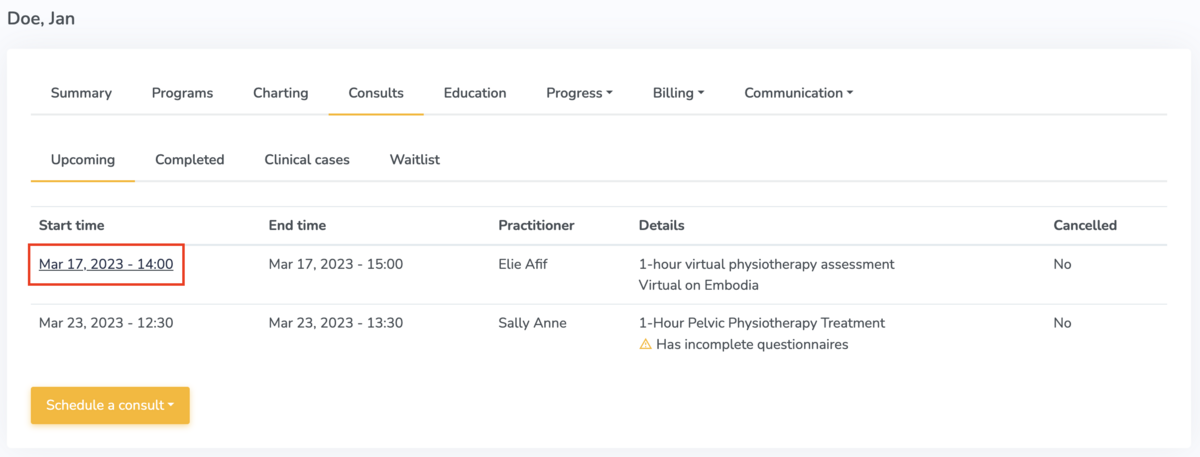Click the Schedule a consult button
The height and width of the screenshot is (457, 1200).
pos(110,406)
